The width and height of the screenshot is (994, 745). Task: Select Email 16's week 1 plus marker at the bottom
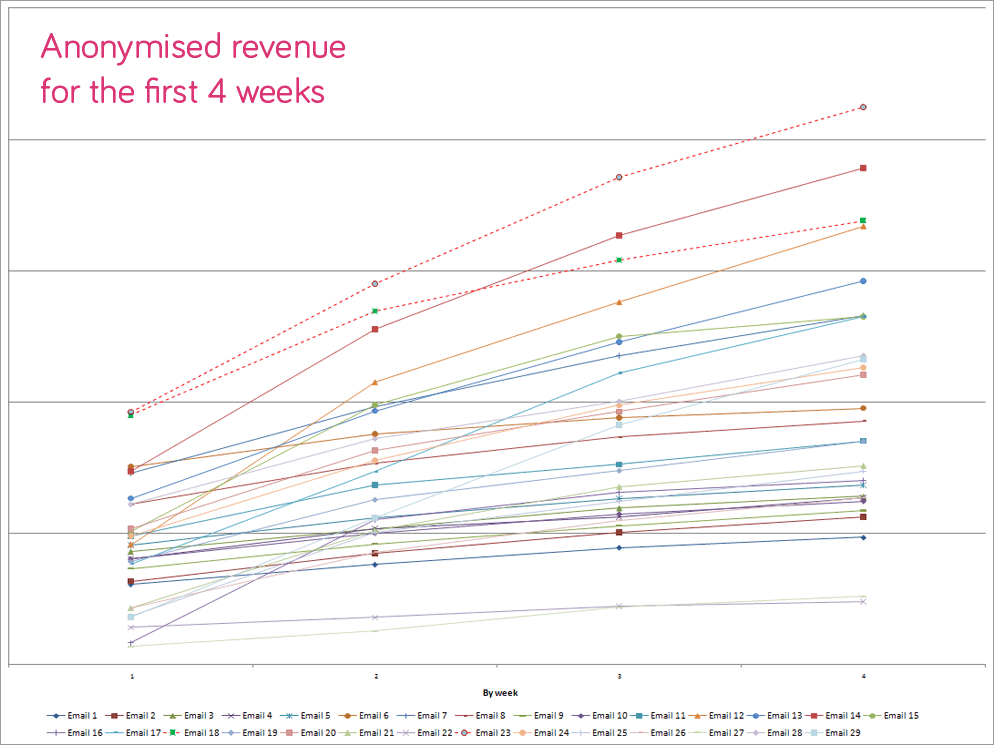[x=131, y=642]
